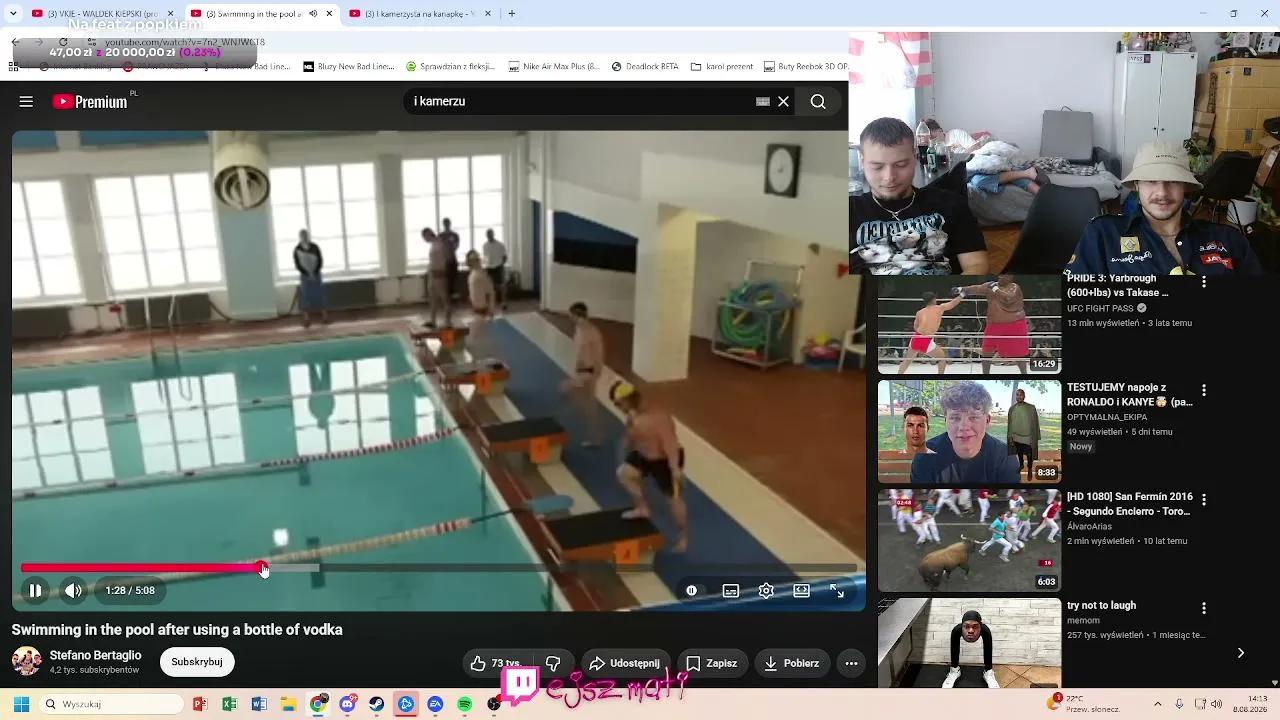Open Stefano Bertaglio channel avatar
This screenshot has height=720, width=1280.
click(26, 661)
